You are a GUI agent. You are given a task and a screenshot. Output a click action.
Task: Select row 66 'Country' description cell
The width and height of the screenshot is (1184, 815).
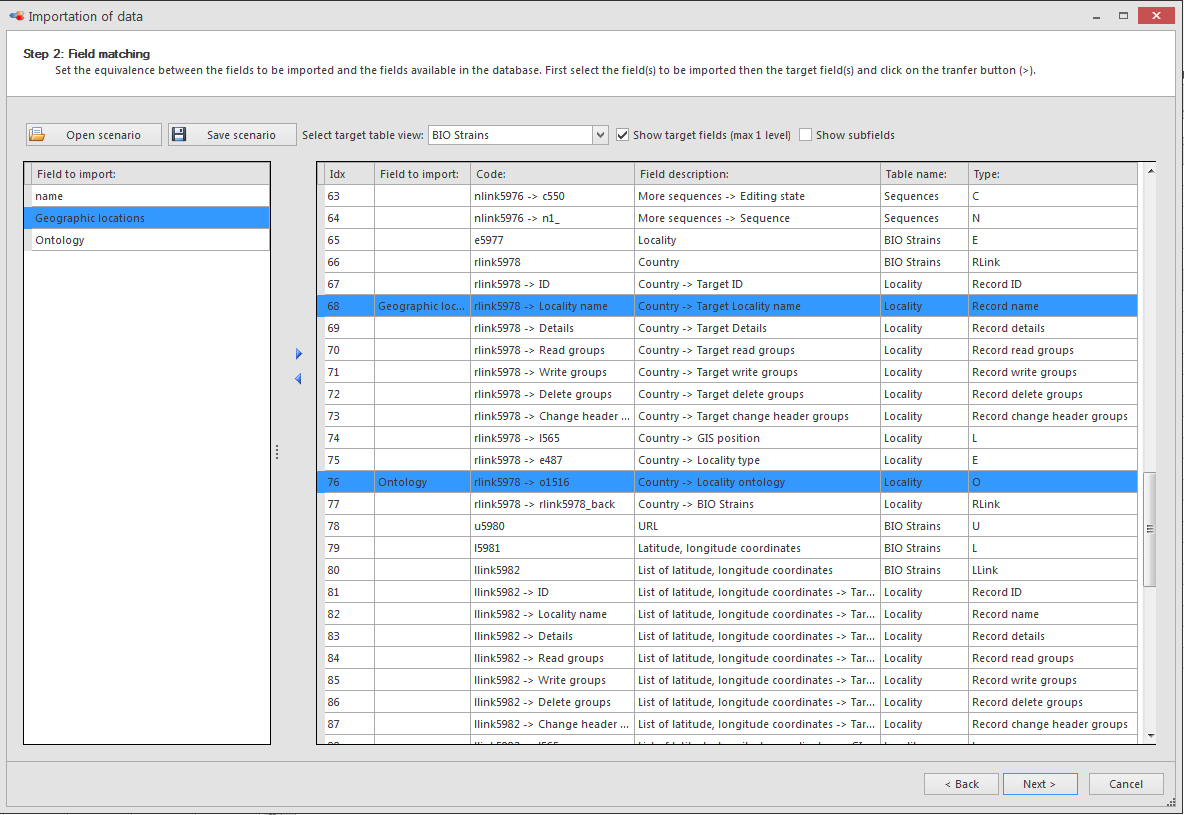coord(757,261)
